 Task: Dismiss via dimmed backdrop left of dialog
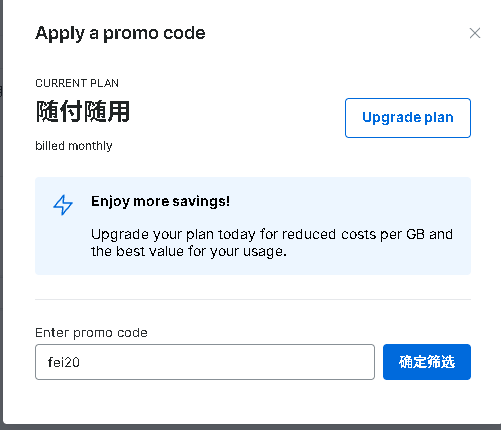[1, 213]
